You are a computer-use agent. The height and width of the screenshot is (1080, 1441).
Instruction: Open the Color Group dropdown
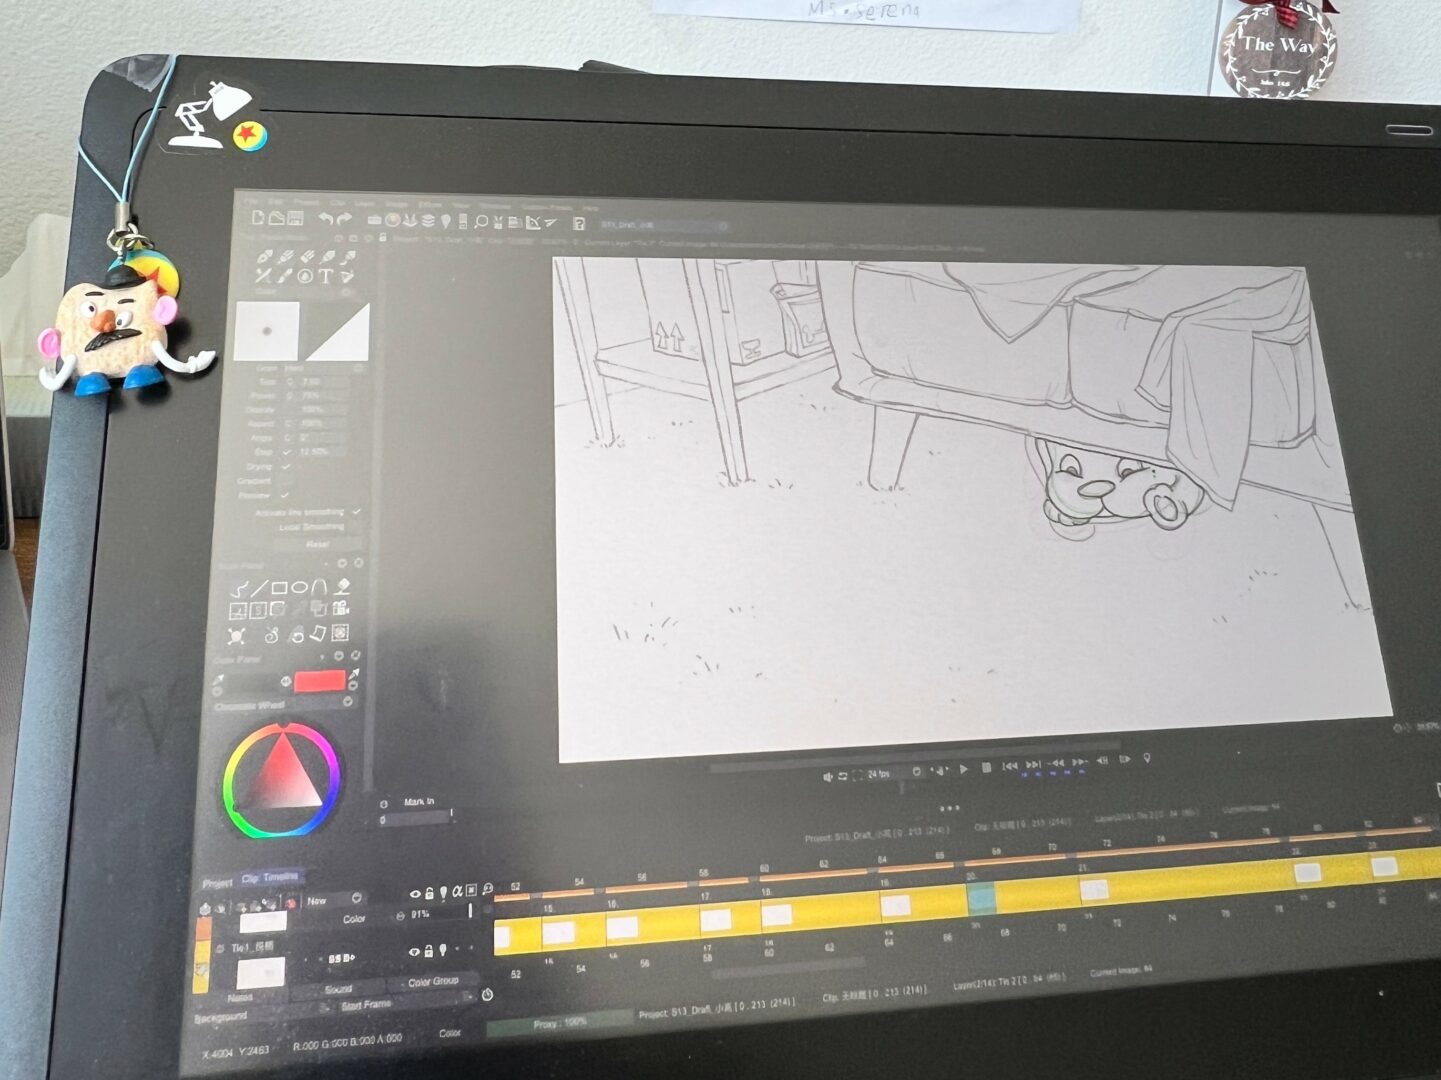[434, 982]
